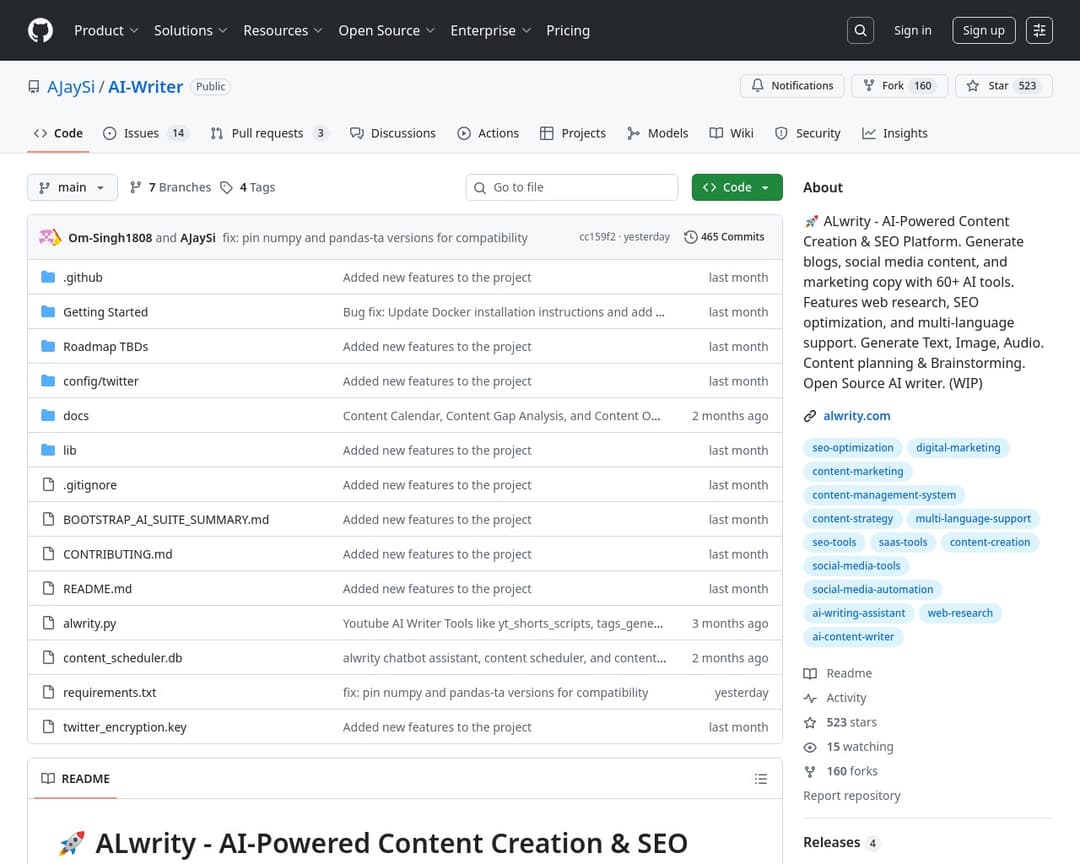
Task: Open the green Code dropdown
Action: (x=736, y=188)
